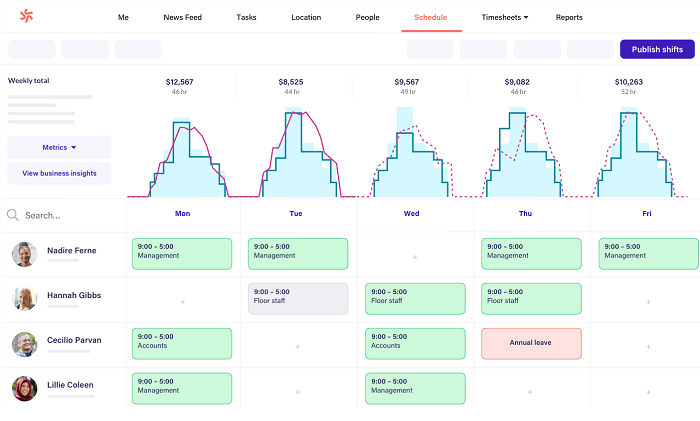The width and height of the screenshot is (700, 421).
Task: Click the Publish shifts button
Action: 657,49
